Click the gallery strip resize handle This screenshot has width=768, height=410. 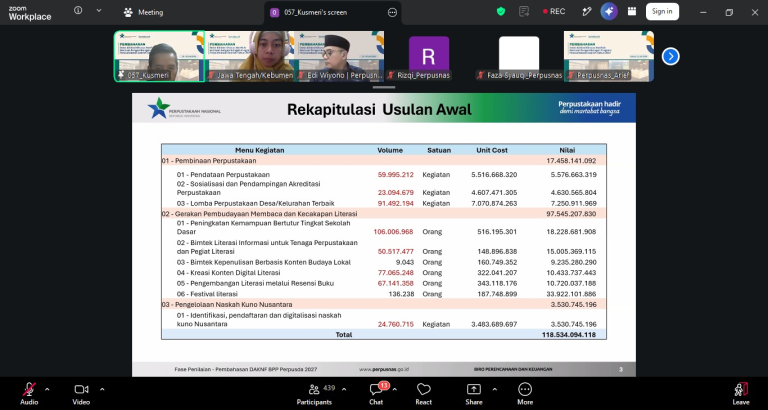click(x=384, y=88)
